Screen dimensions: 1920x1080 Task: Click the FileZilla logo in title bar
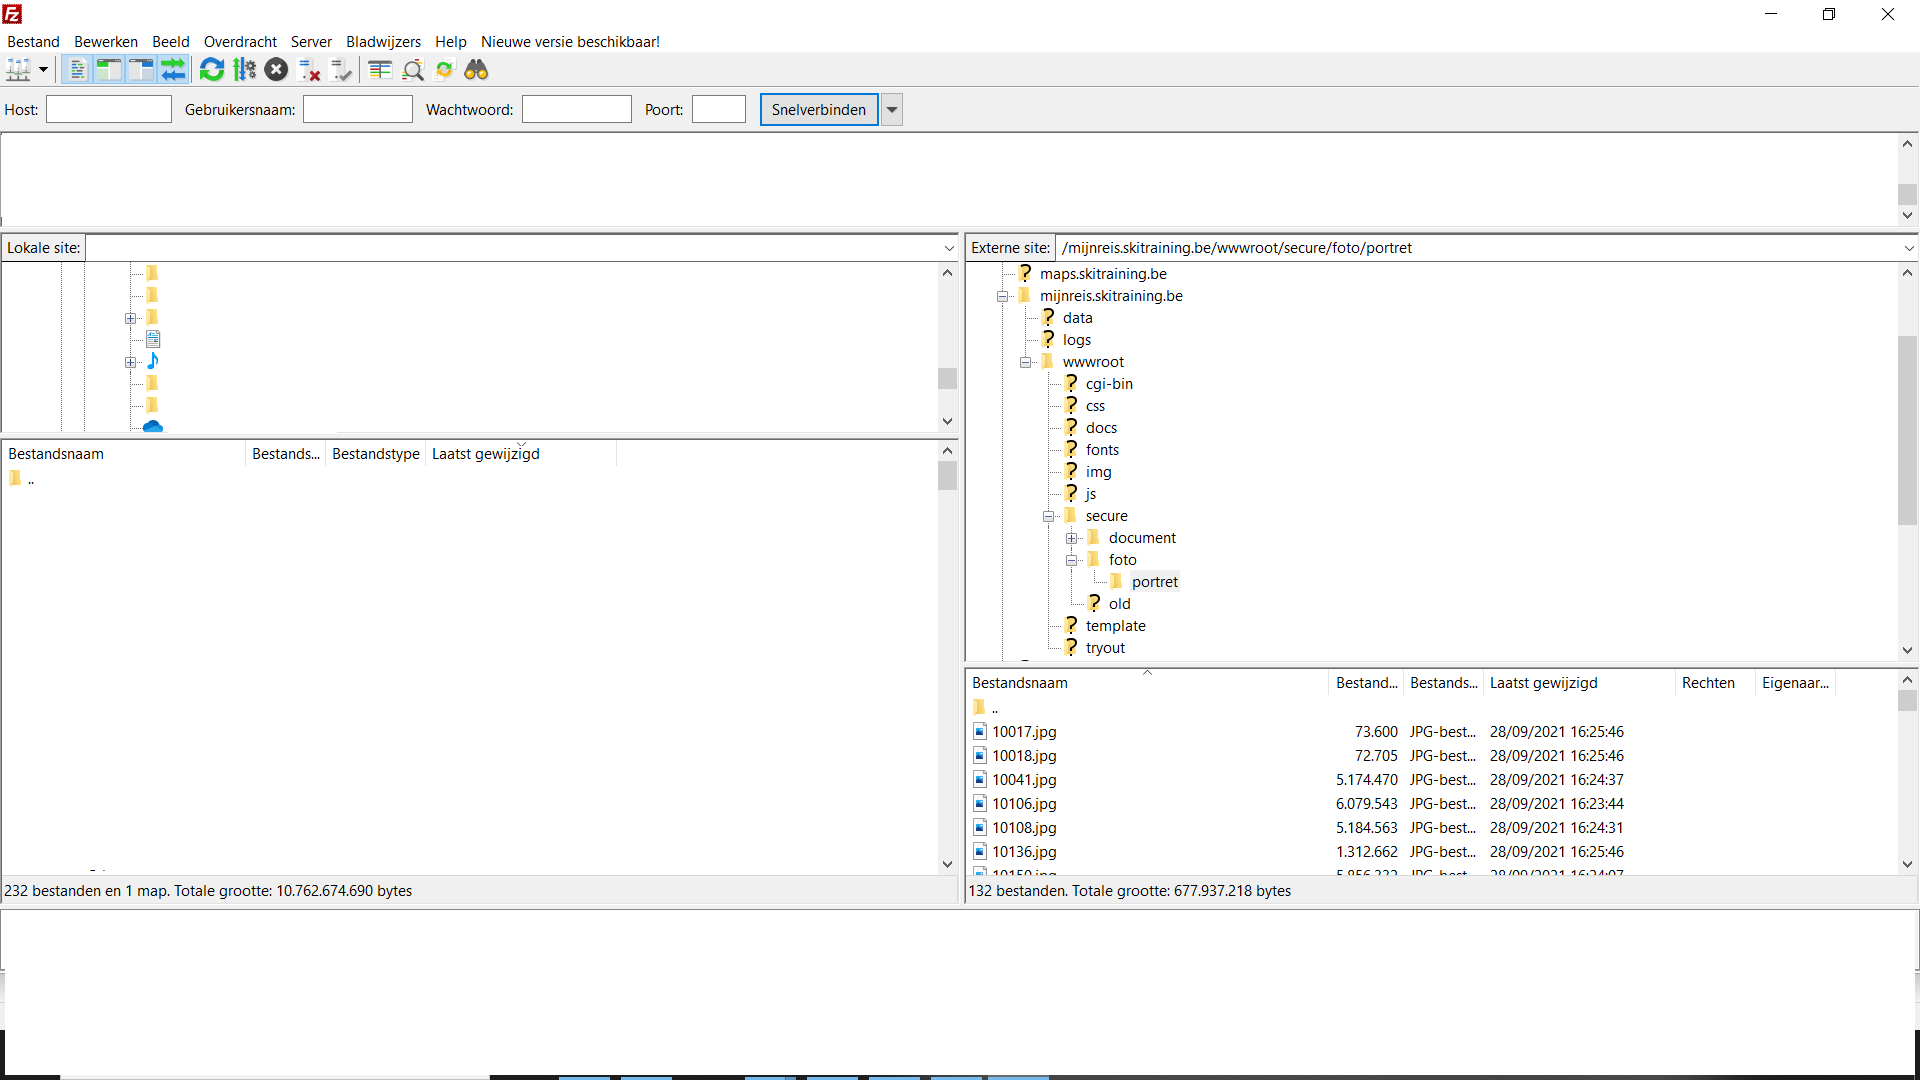pos(13,14)
